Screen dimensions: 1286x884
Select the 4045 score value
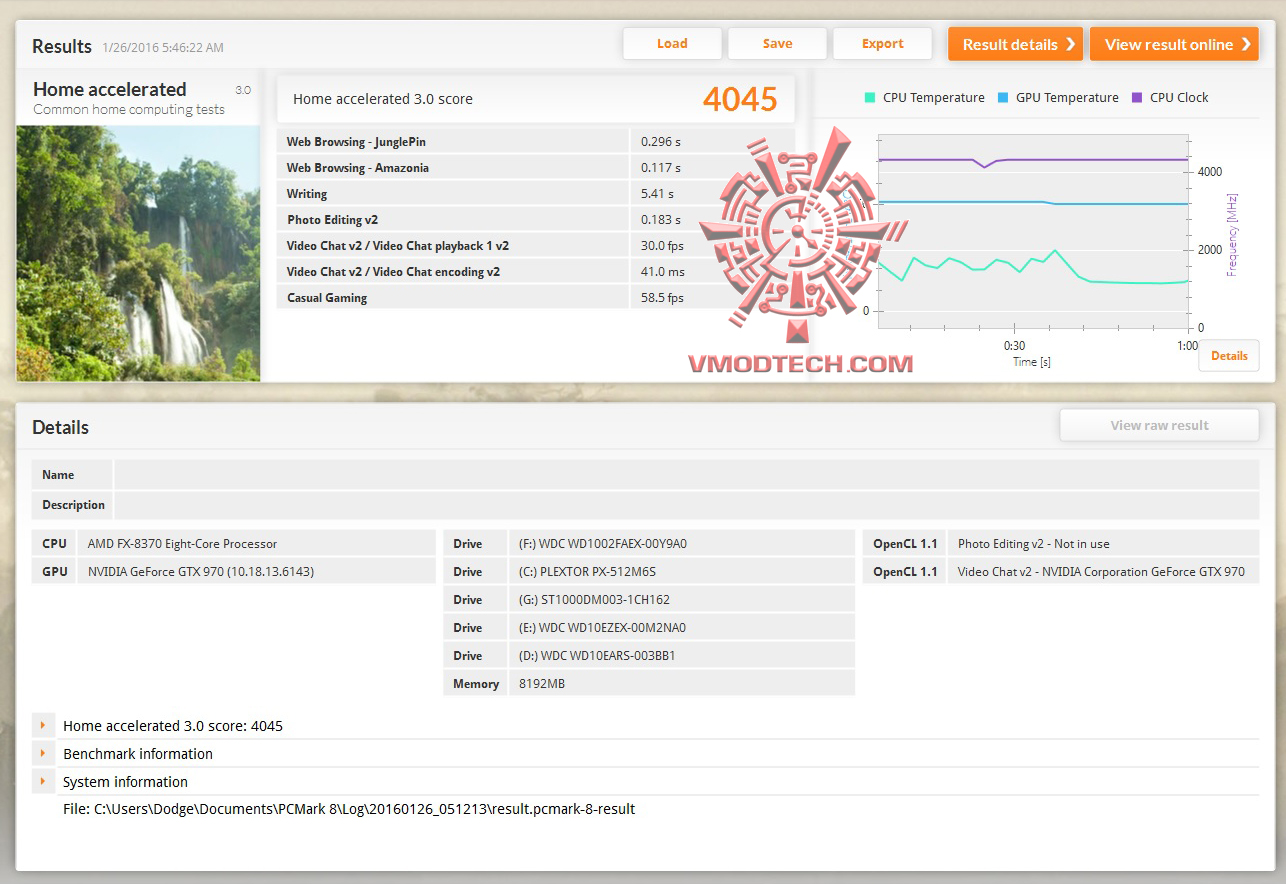(740, 99)
